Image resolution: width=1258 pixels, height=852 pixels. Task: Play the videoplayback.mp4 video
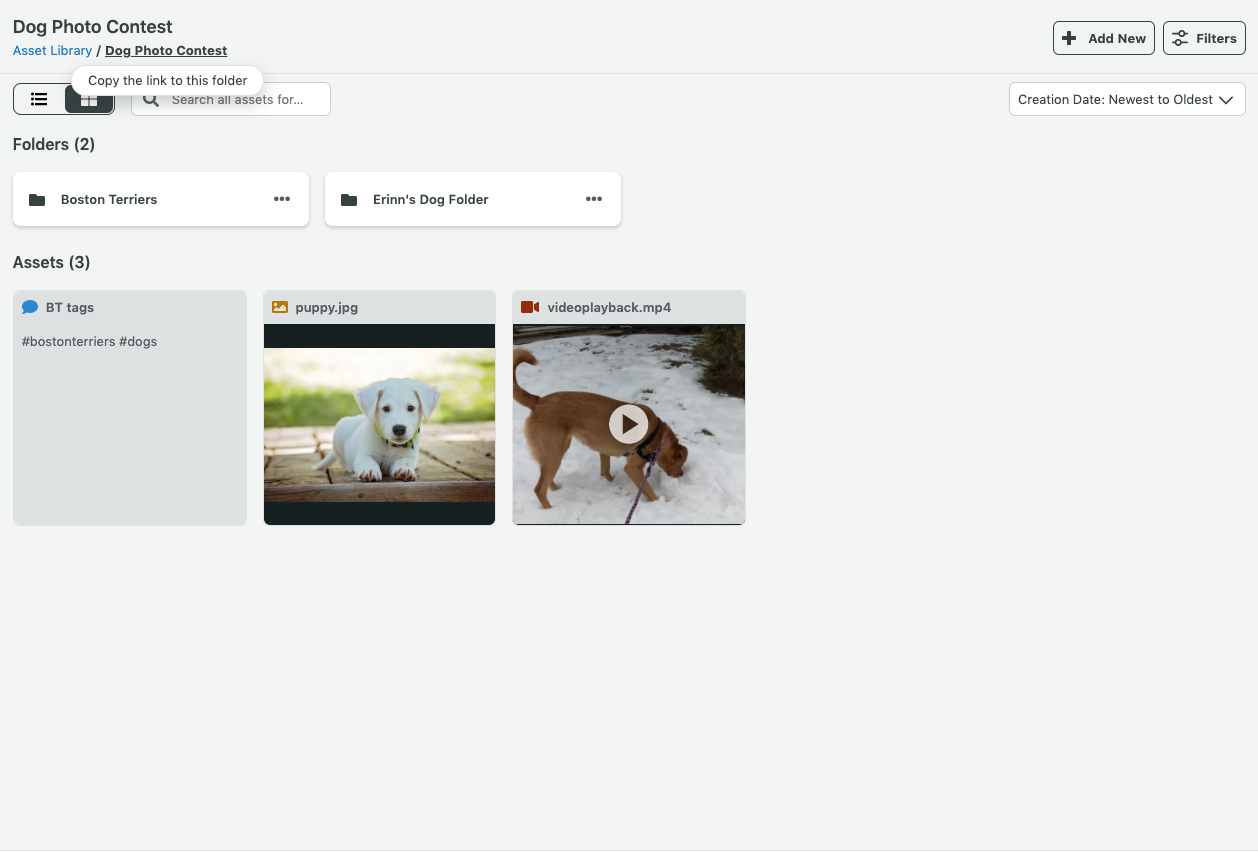click(628, 424)
